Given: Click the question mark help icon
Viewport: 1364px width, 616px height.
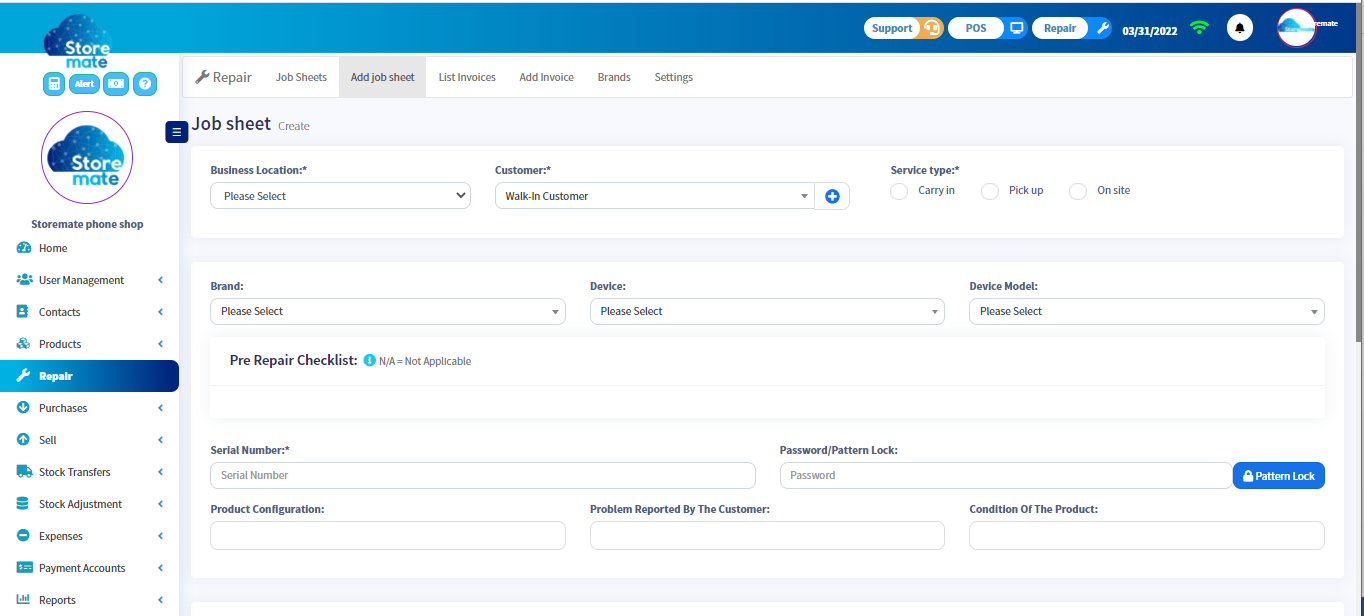Looking at the screenshot, I should [x=145, y=84].
